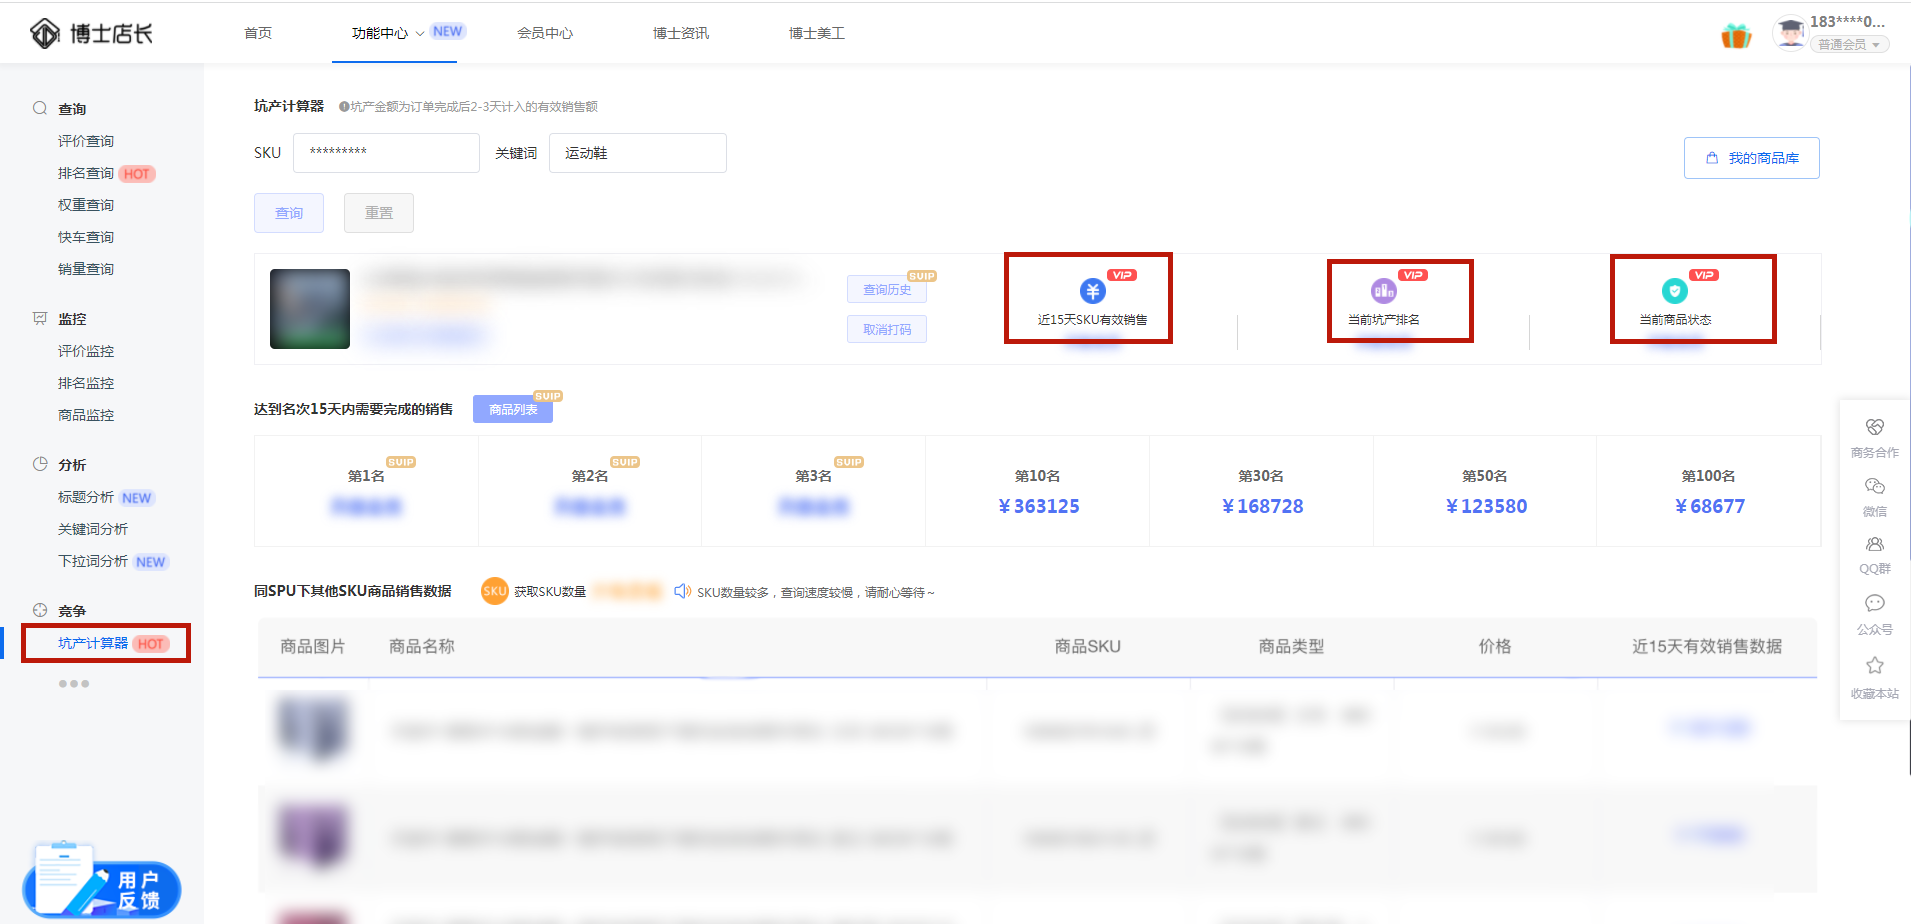Click 第3名 rank card
Screen dimensions: 1911x924
pyautogui.click(x=813, y=491)
